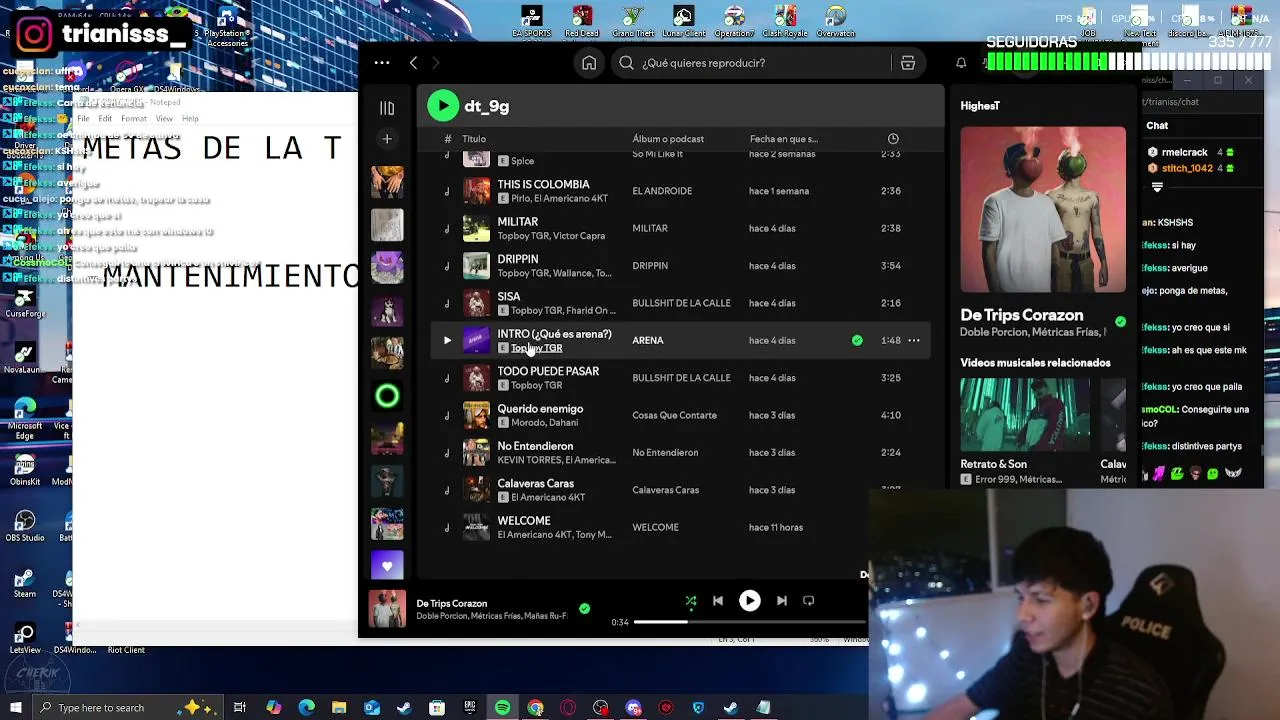The image size is (1280, 720).
Task: Skip to next track
Action: coord(781,601)
